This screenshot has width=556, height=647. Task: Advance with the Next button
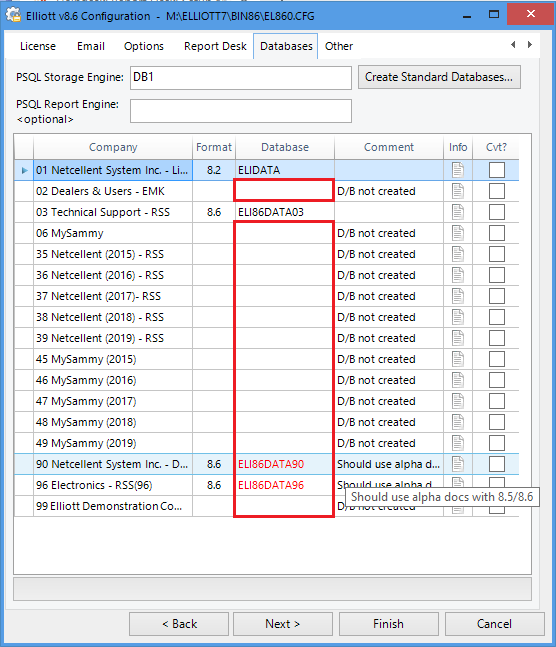(283, 624)
